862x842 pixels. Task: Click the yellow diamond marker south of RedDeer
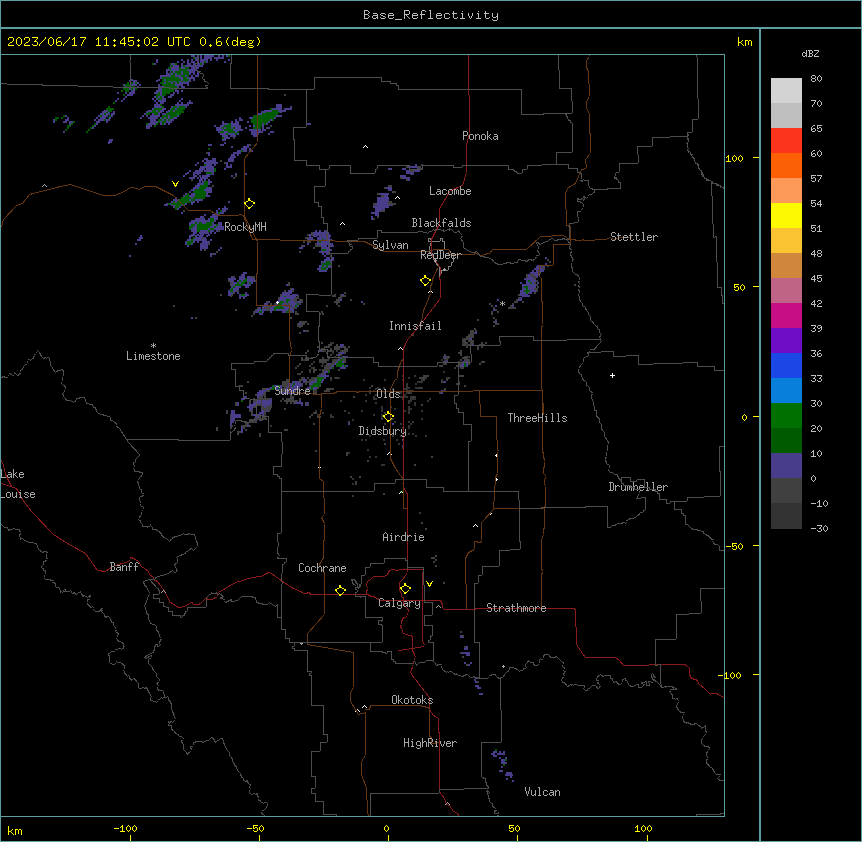tap(426, 281)
